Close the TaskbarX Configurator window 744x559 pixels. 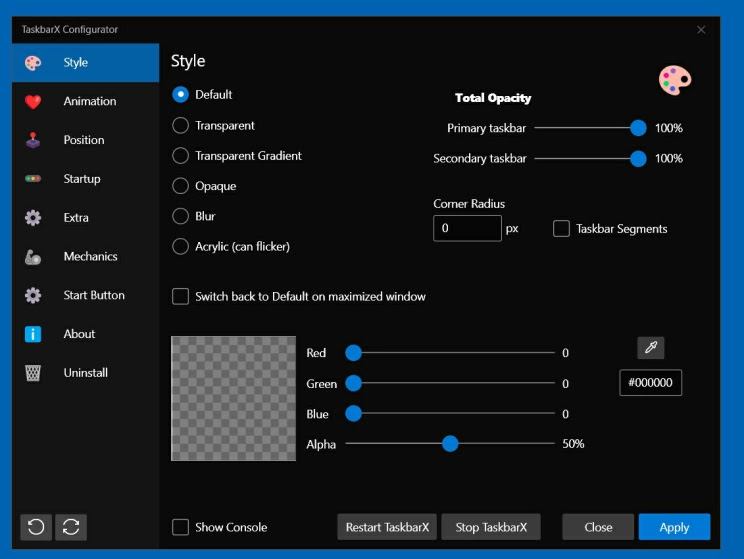coord(701,30)
